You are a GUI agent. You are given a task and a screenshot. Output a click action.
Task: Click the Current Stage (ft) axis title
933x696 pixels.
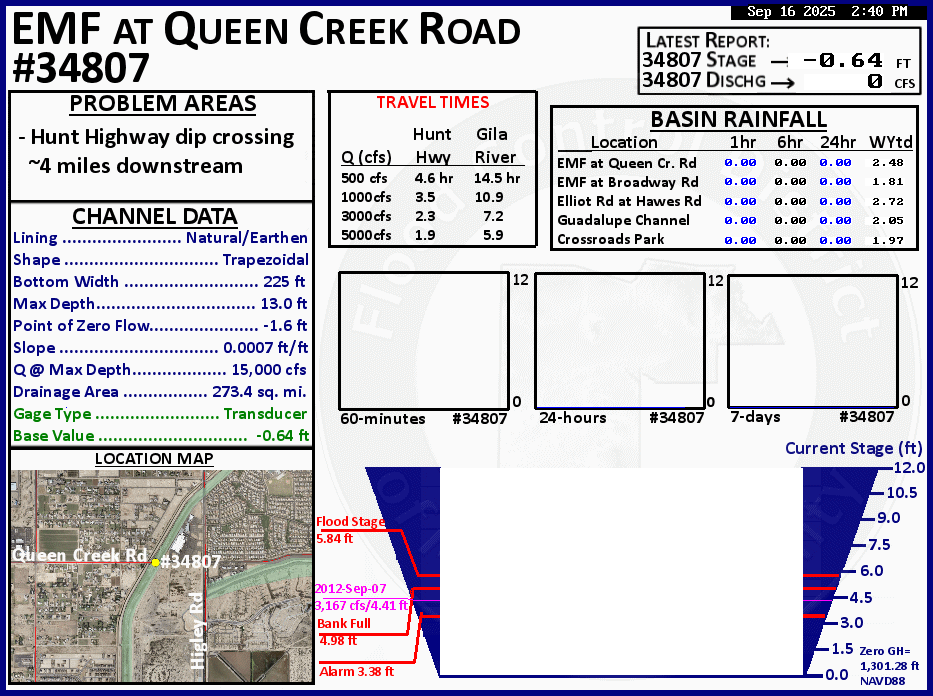[x=853, y=449]
